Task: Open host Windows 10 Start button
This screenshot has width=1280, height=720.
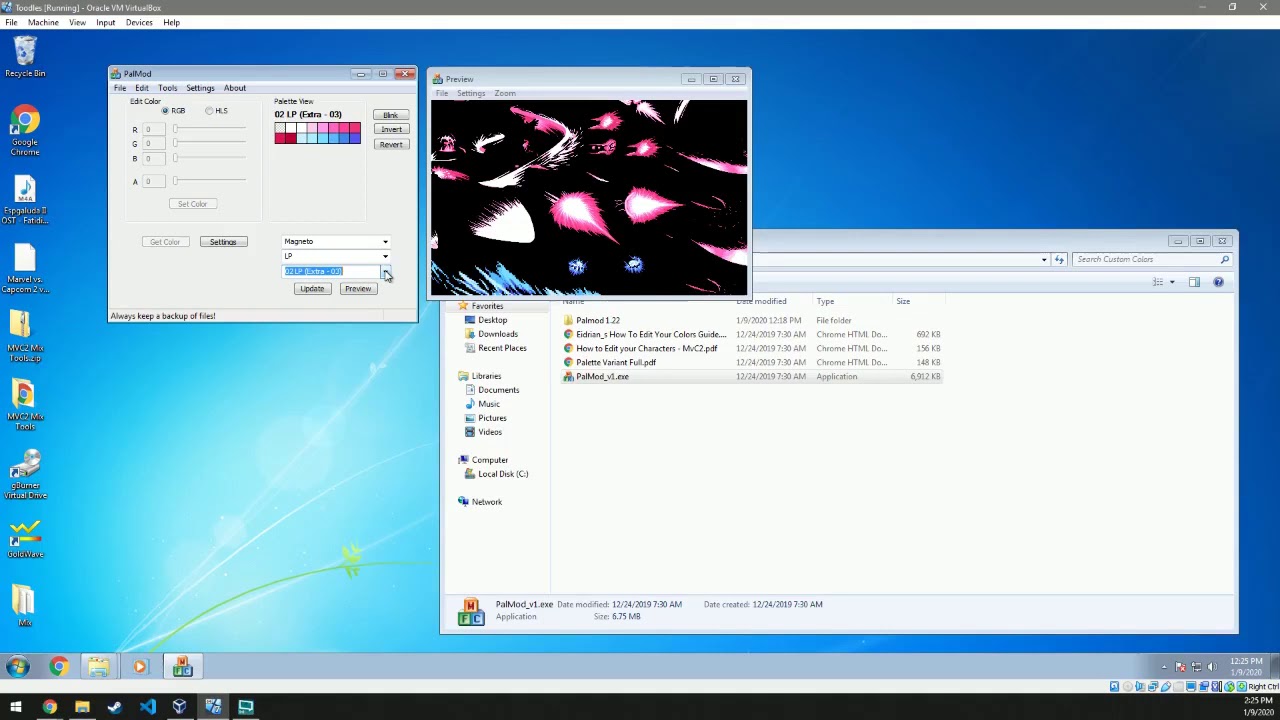Action: (14, 707)
